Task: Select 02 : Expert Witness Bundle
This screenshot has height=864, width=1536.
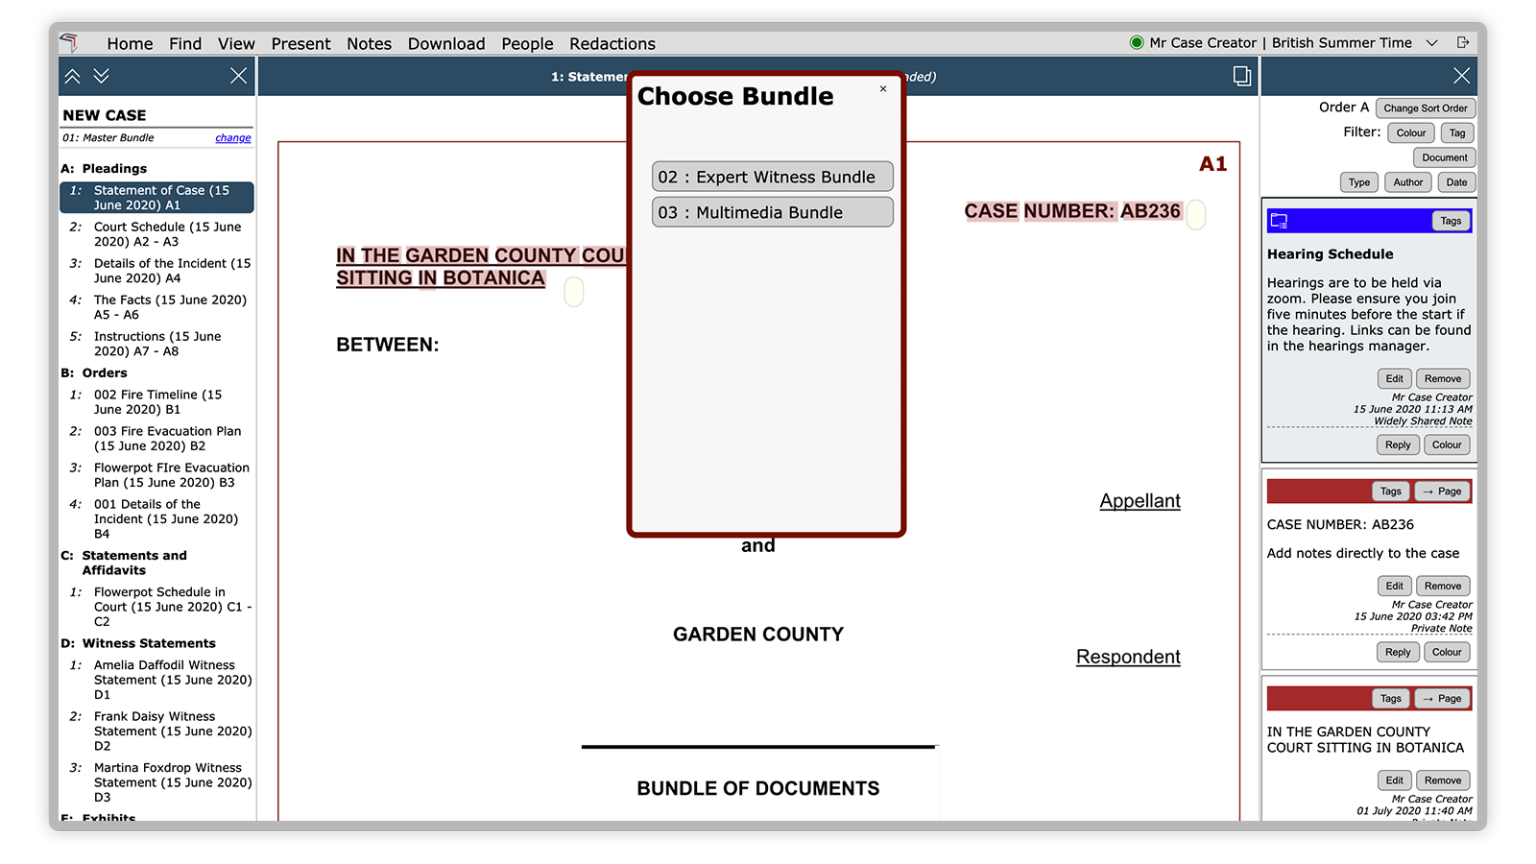Action: coord(772,176)
